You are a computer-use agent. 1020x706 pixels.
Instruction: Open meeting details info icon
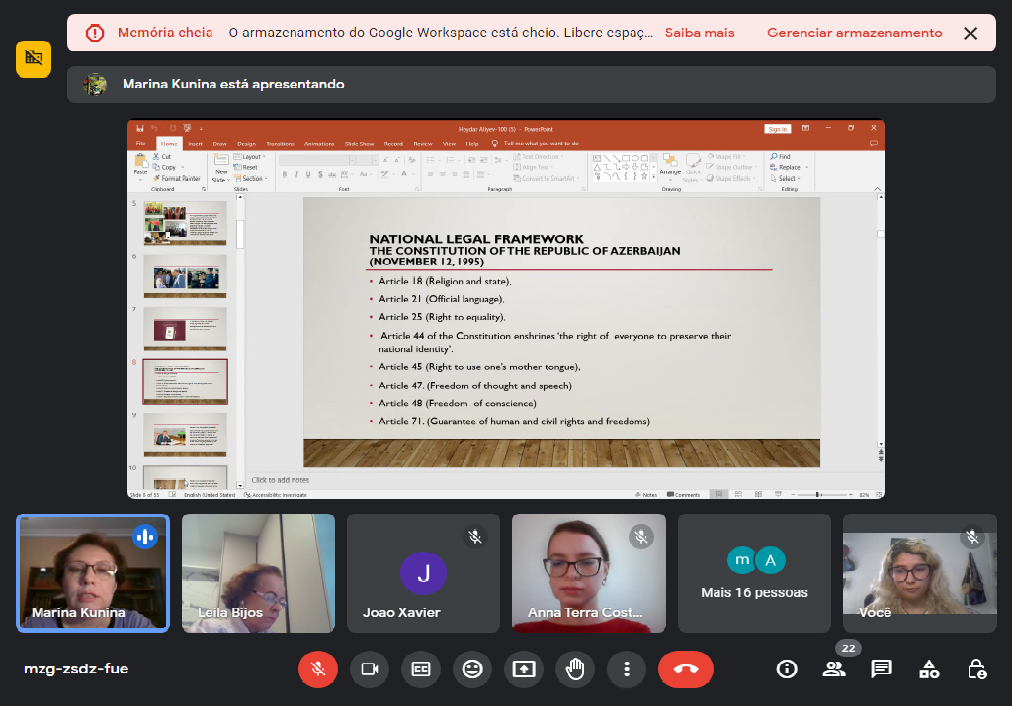pyautogui.click(x=787, y=669)
